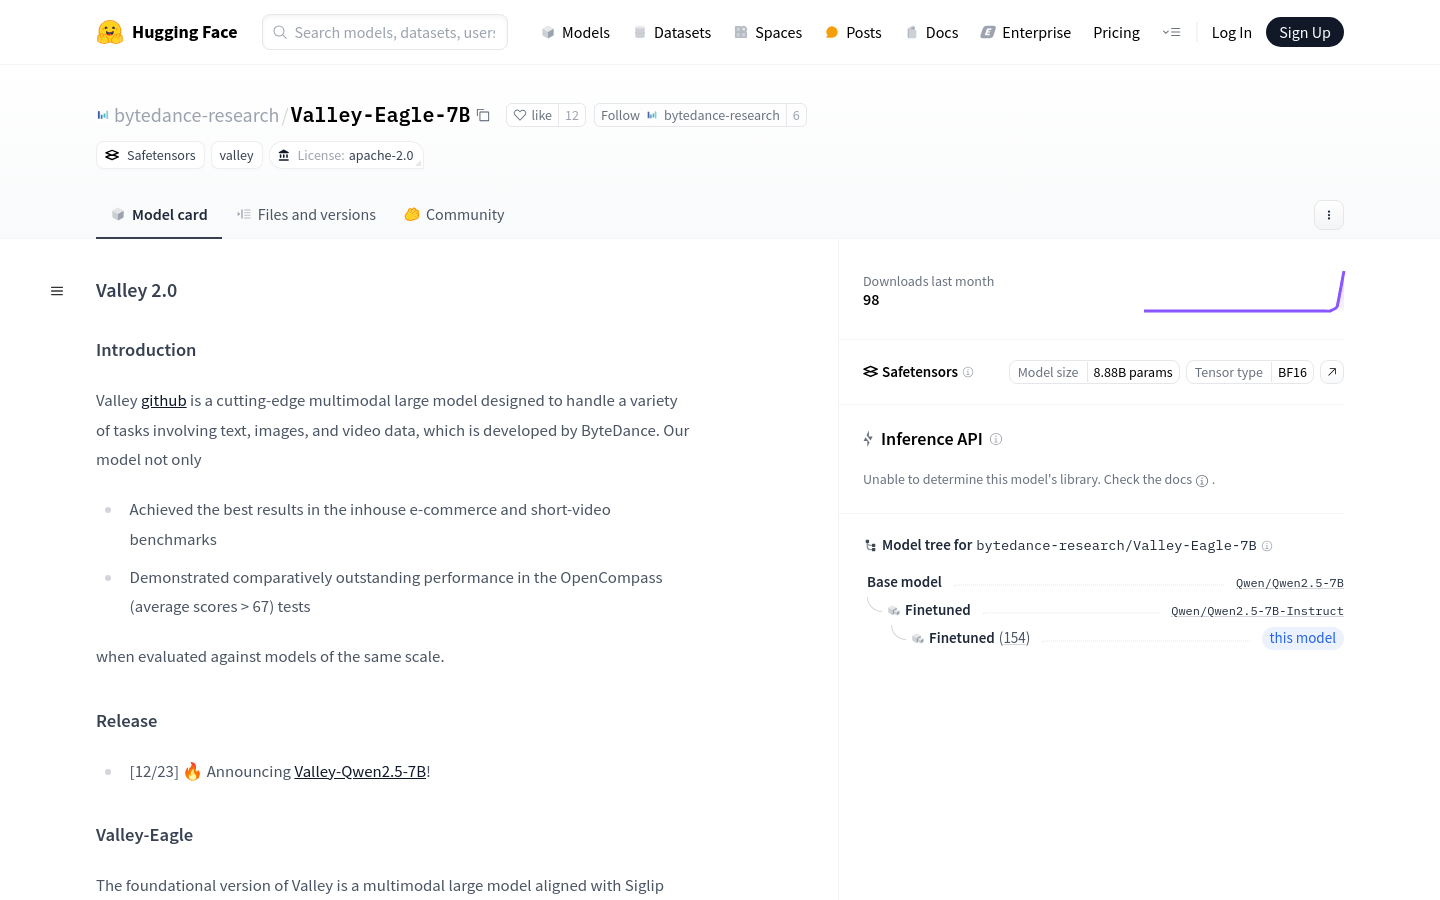Viewport: 1440px width, 900px height.
Task: Open Pricing page
Action: pos(1116,32)
